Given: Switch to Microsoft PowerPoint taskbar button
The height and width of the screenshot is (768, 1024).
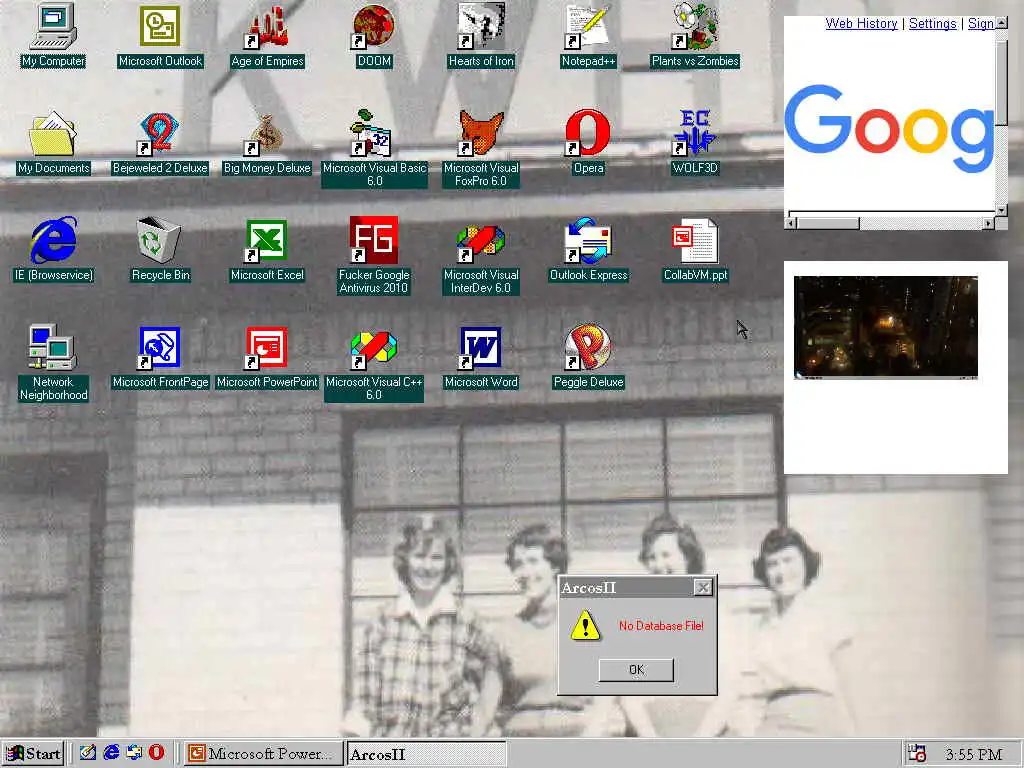Looking at the screenshot, I should click(x=263, y=754).
